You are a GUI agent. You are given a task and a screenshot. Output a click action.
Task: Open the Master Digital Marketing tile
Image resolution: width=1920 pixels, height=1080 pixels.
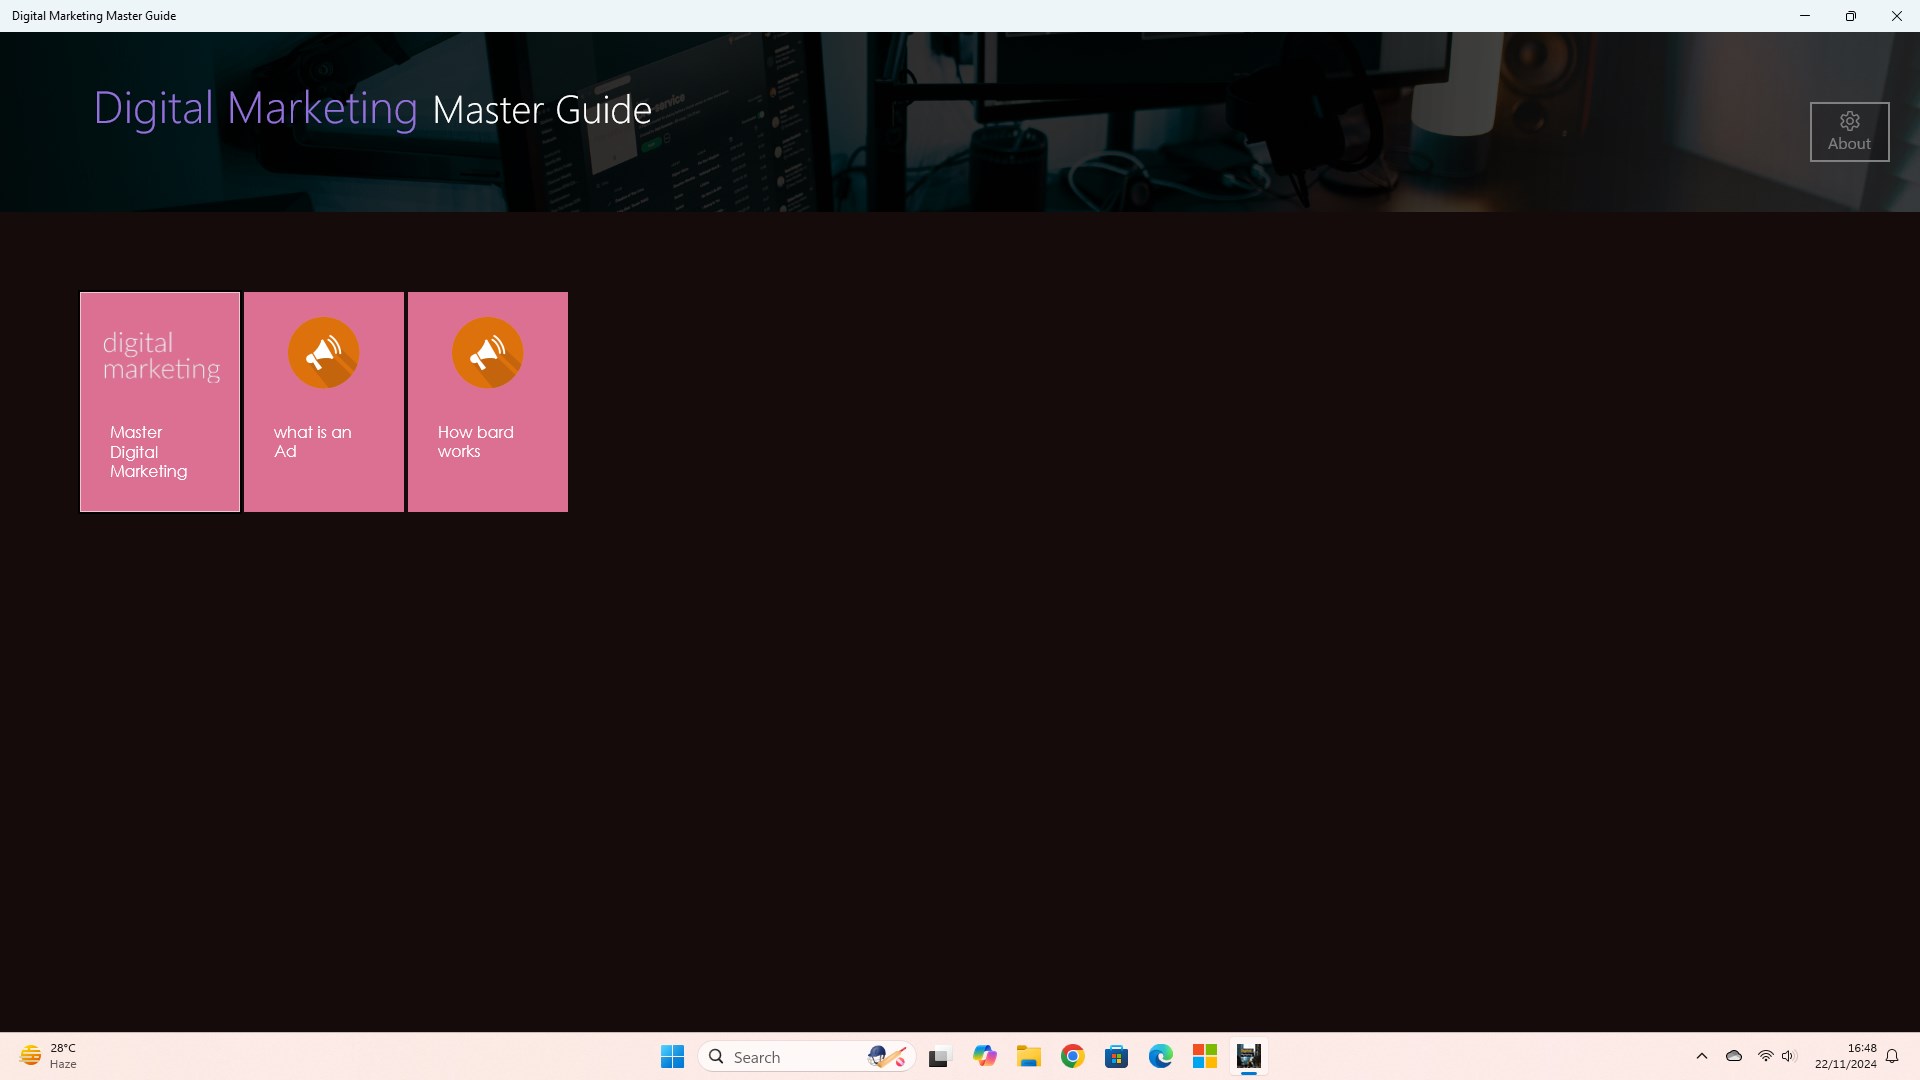(160, 402)
